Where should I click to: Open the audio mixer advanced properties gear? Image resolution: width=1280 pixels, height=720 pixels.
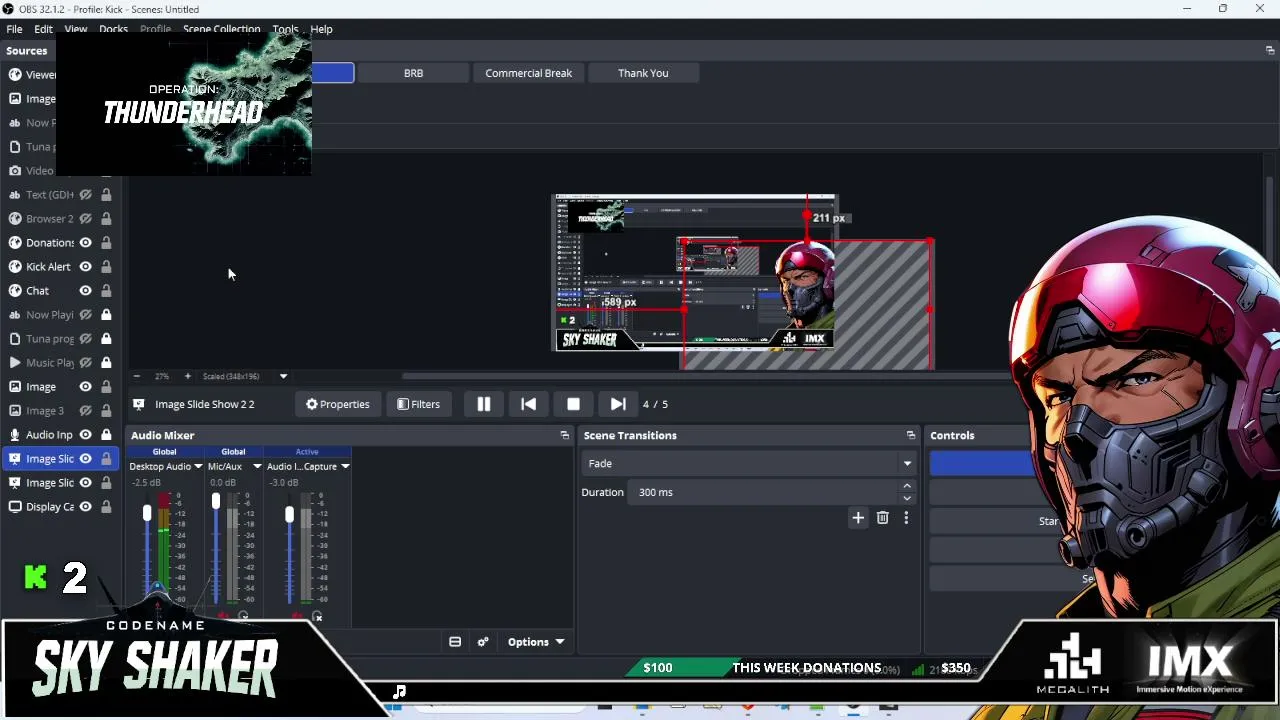(x=483, y=642)
